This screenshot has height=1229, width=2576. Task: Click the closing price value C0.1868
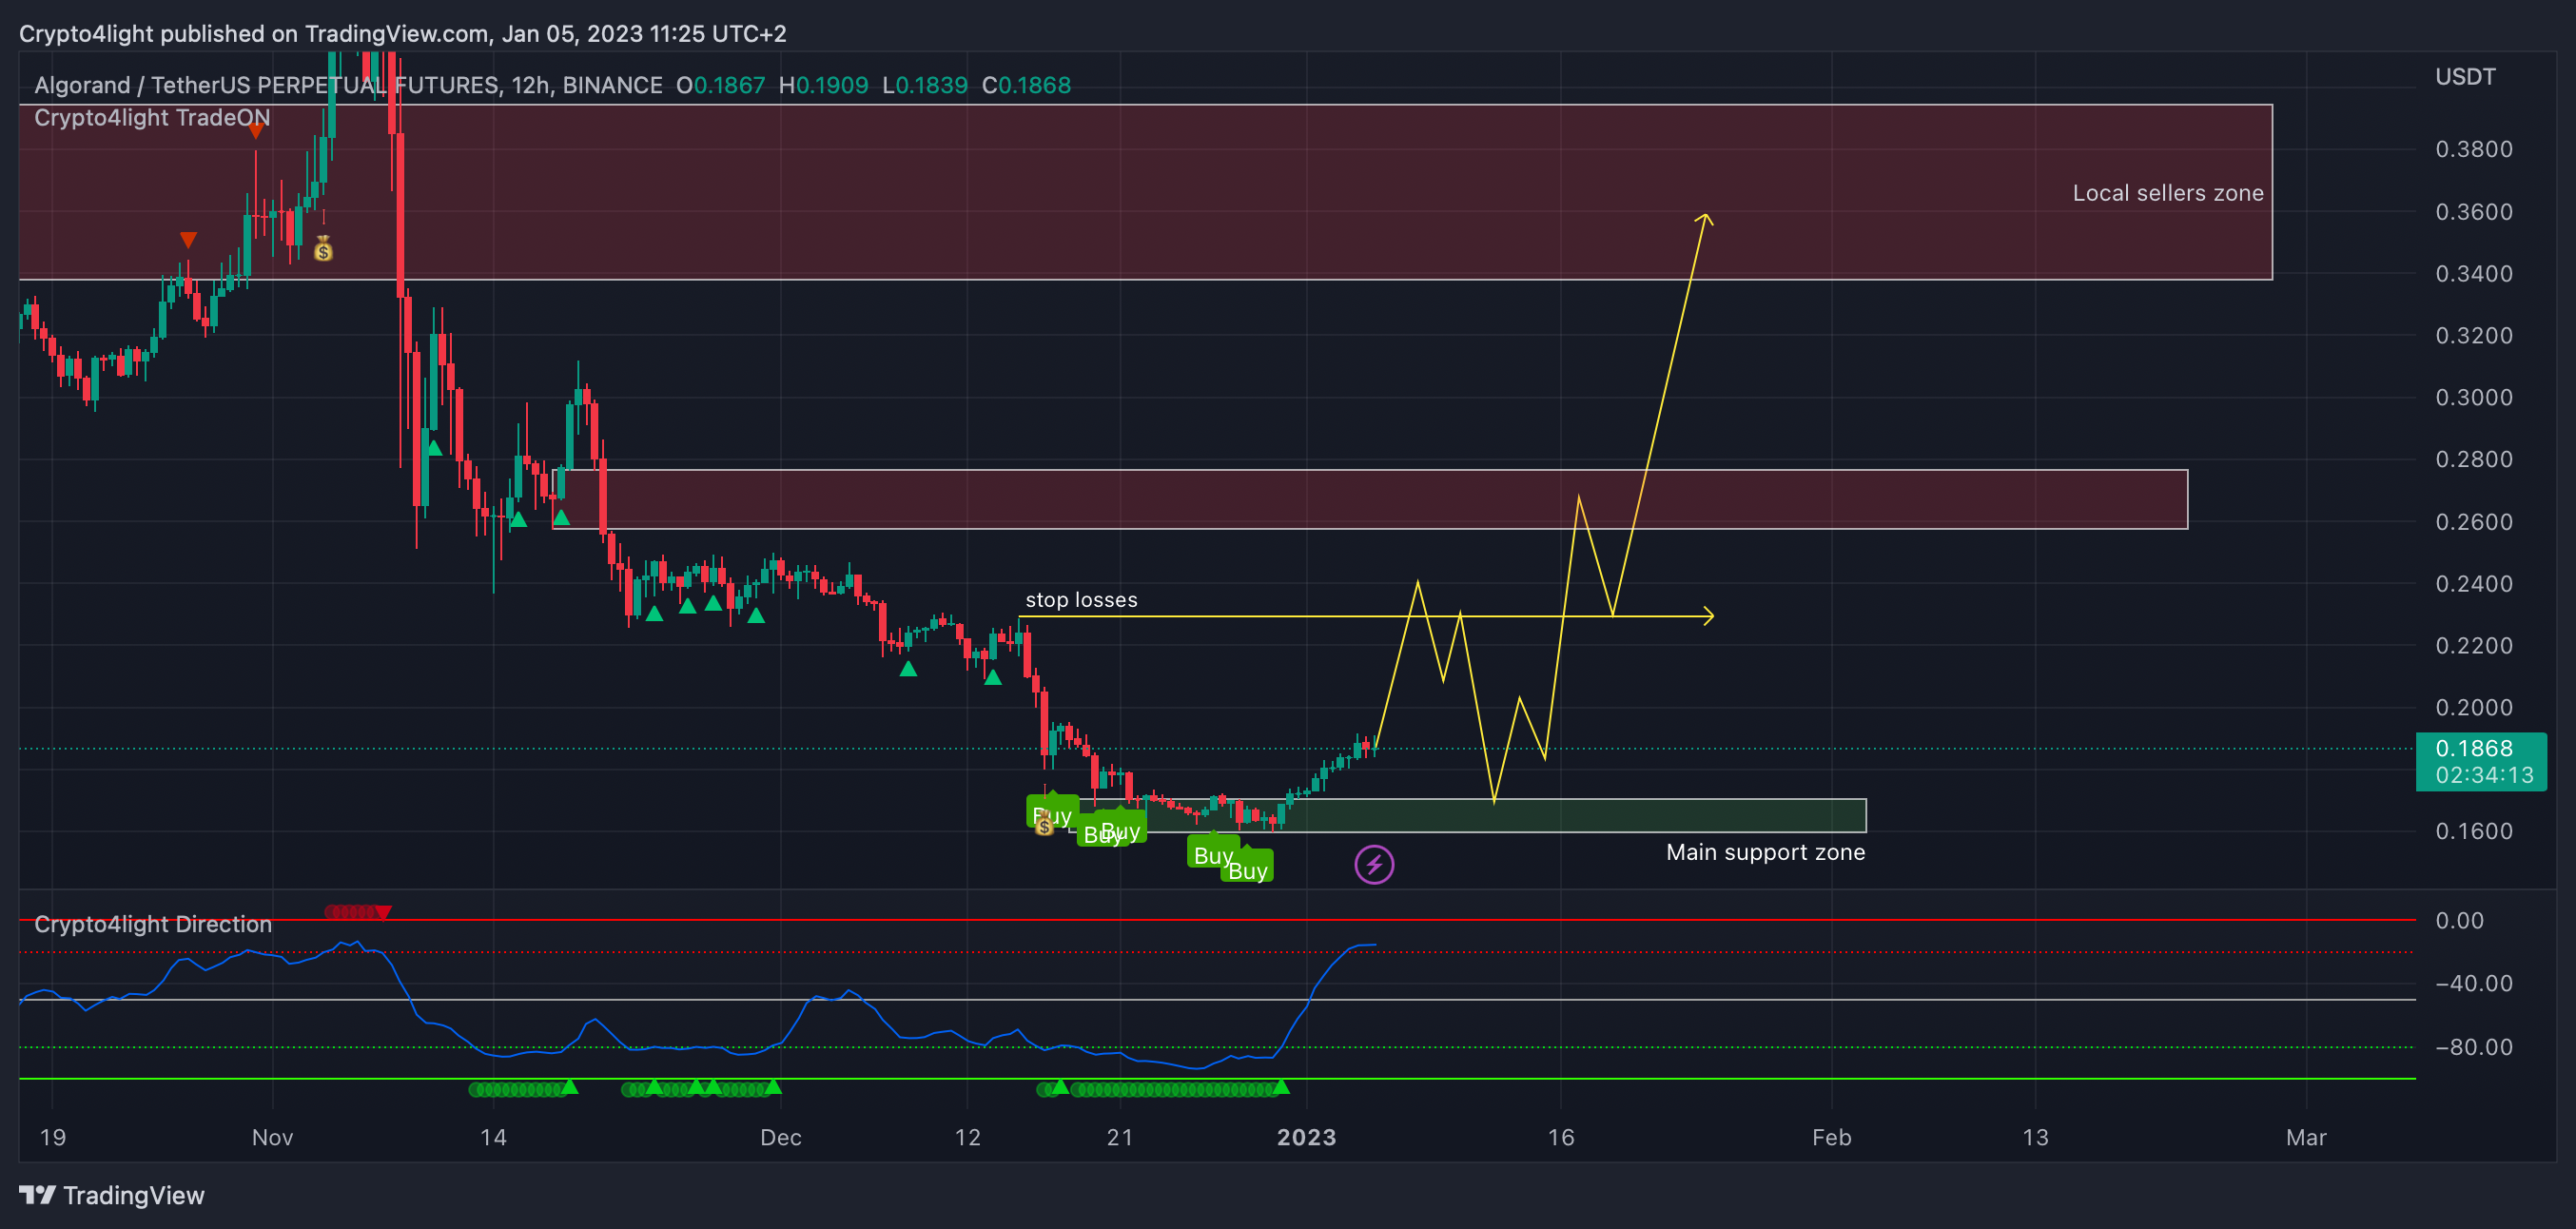[x=1026, y=86]
